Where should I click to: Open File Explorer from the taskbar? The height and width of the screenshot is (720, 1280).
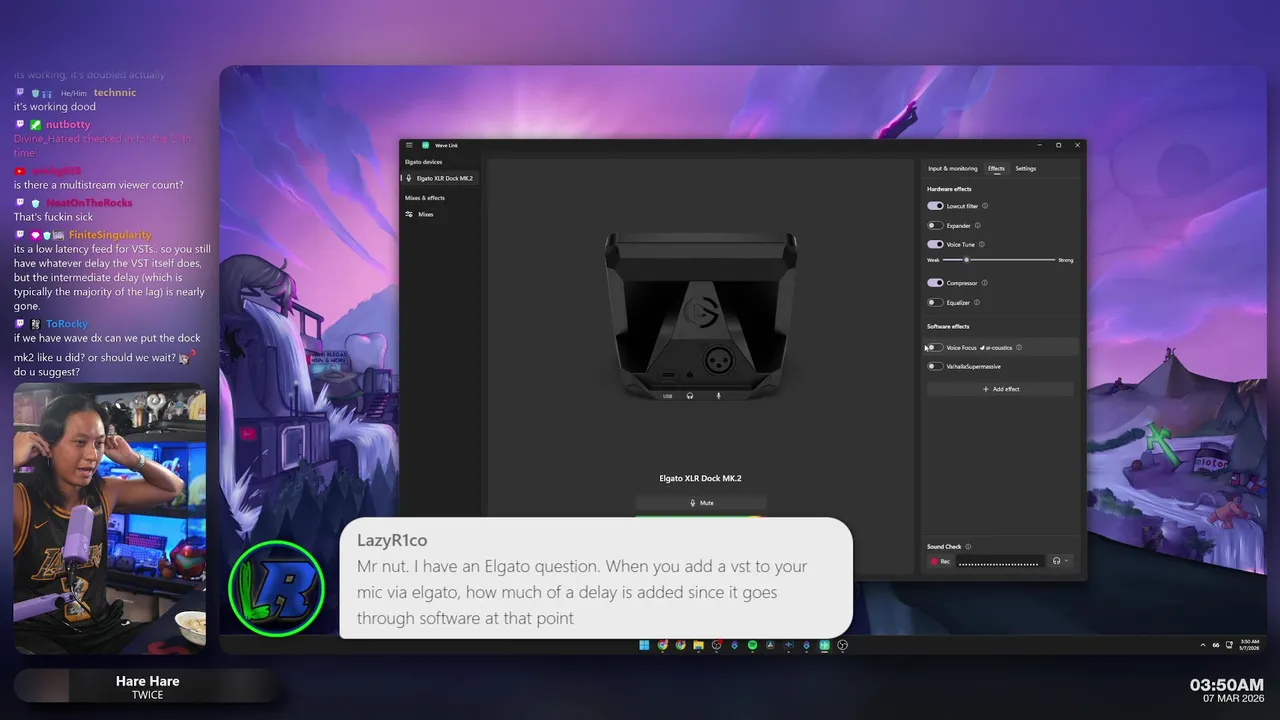[698, 645]
